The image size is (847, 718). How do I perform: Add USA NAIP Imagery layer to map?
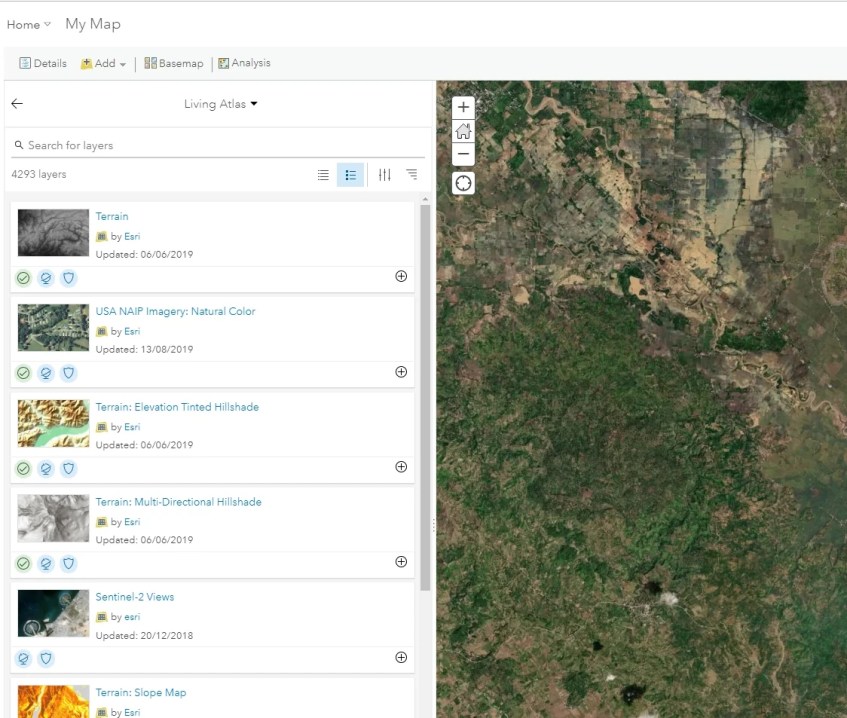click(401, 372)
